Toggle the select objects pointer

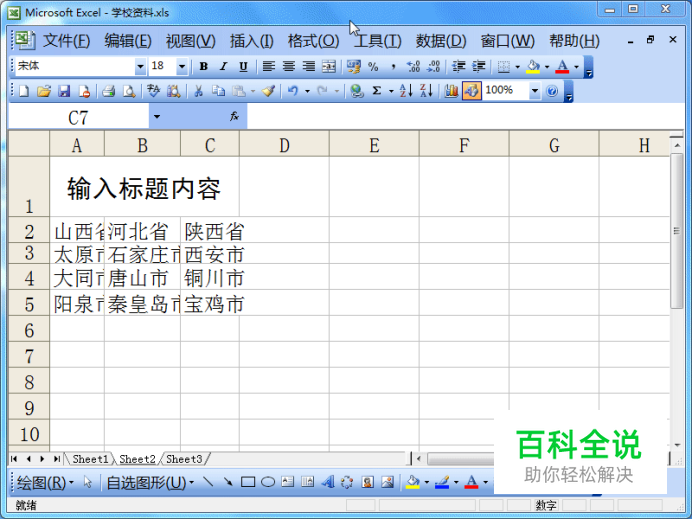point(88,482)
